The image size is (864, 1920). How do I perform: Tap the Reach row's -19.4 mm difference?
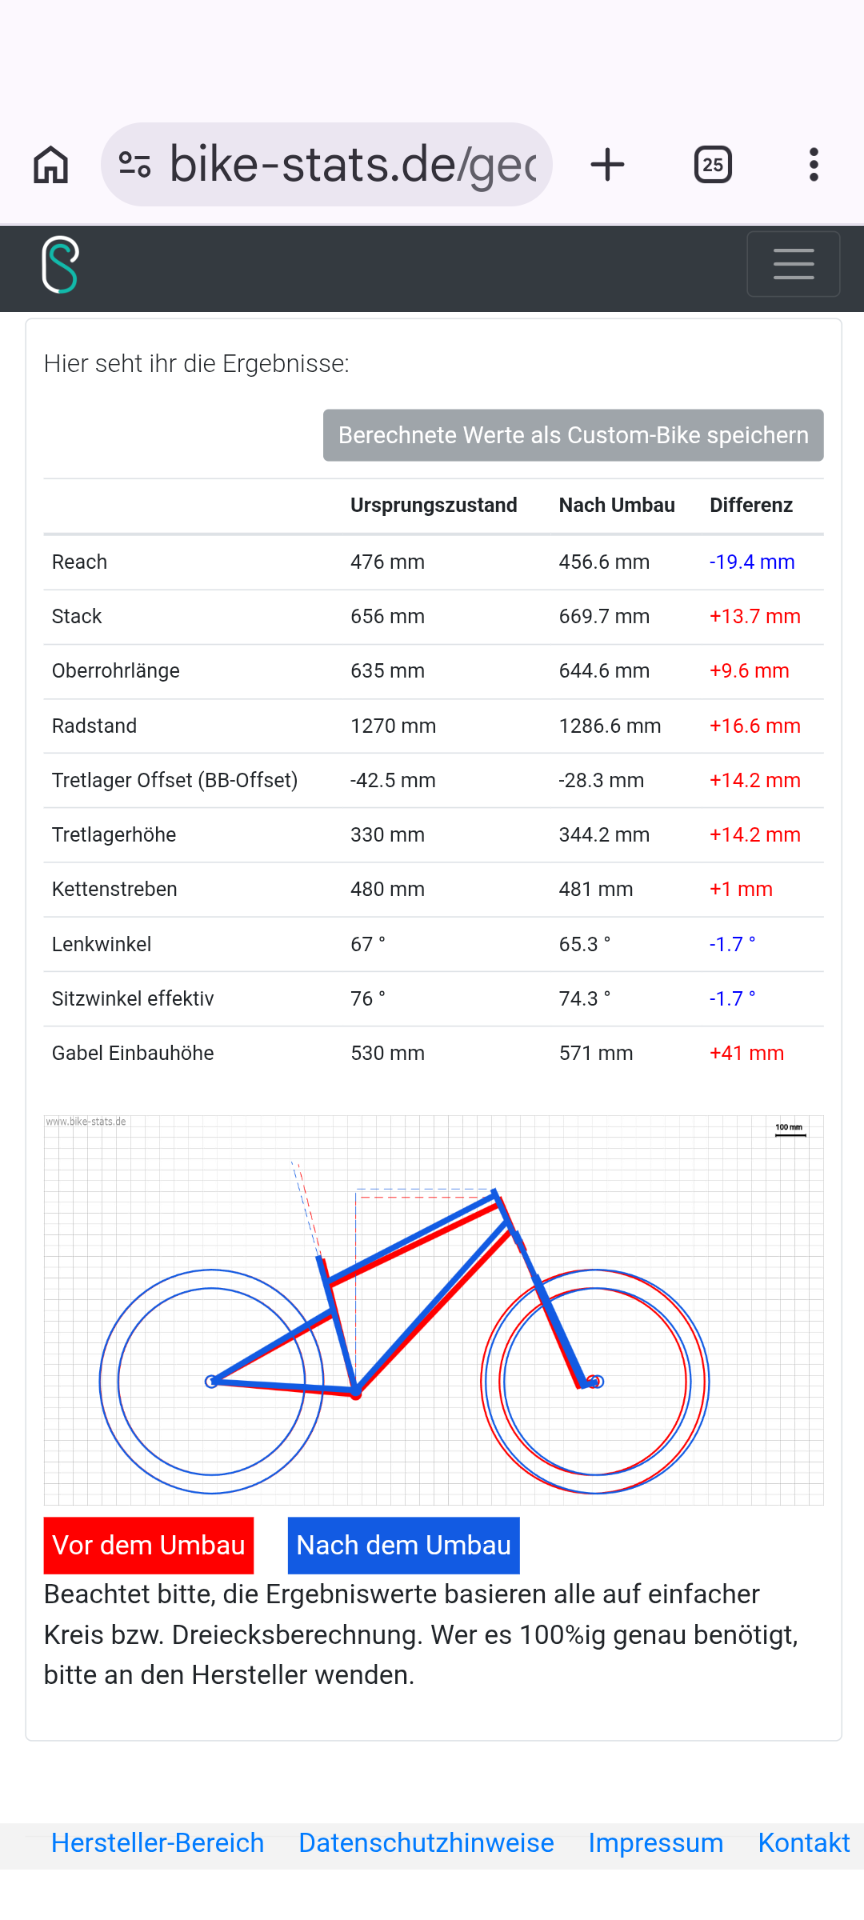(x=752, y=562)
